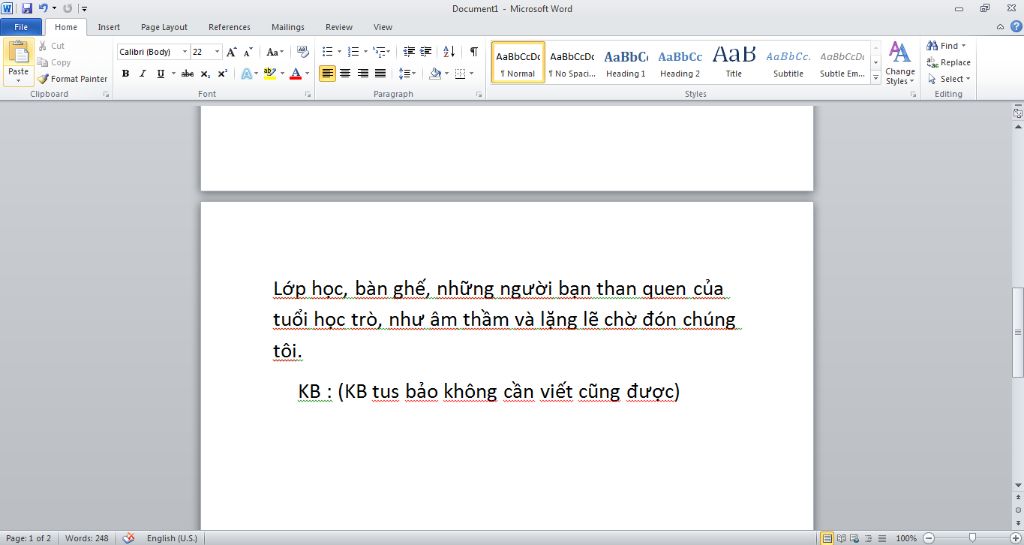Toggle Underline formatting
This screenshot has width=1024, height=545.
(160, 74)
